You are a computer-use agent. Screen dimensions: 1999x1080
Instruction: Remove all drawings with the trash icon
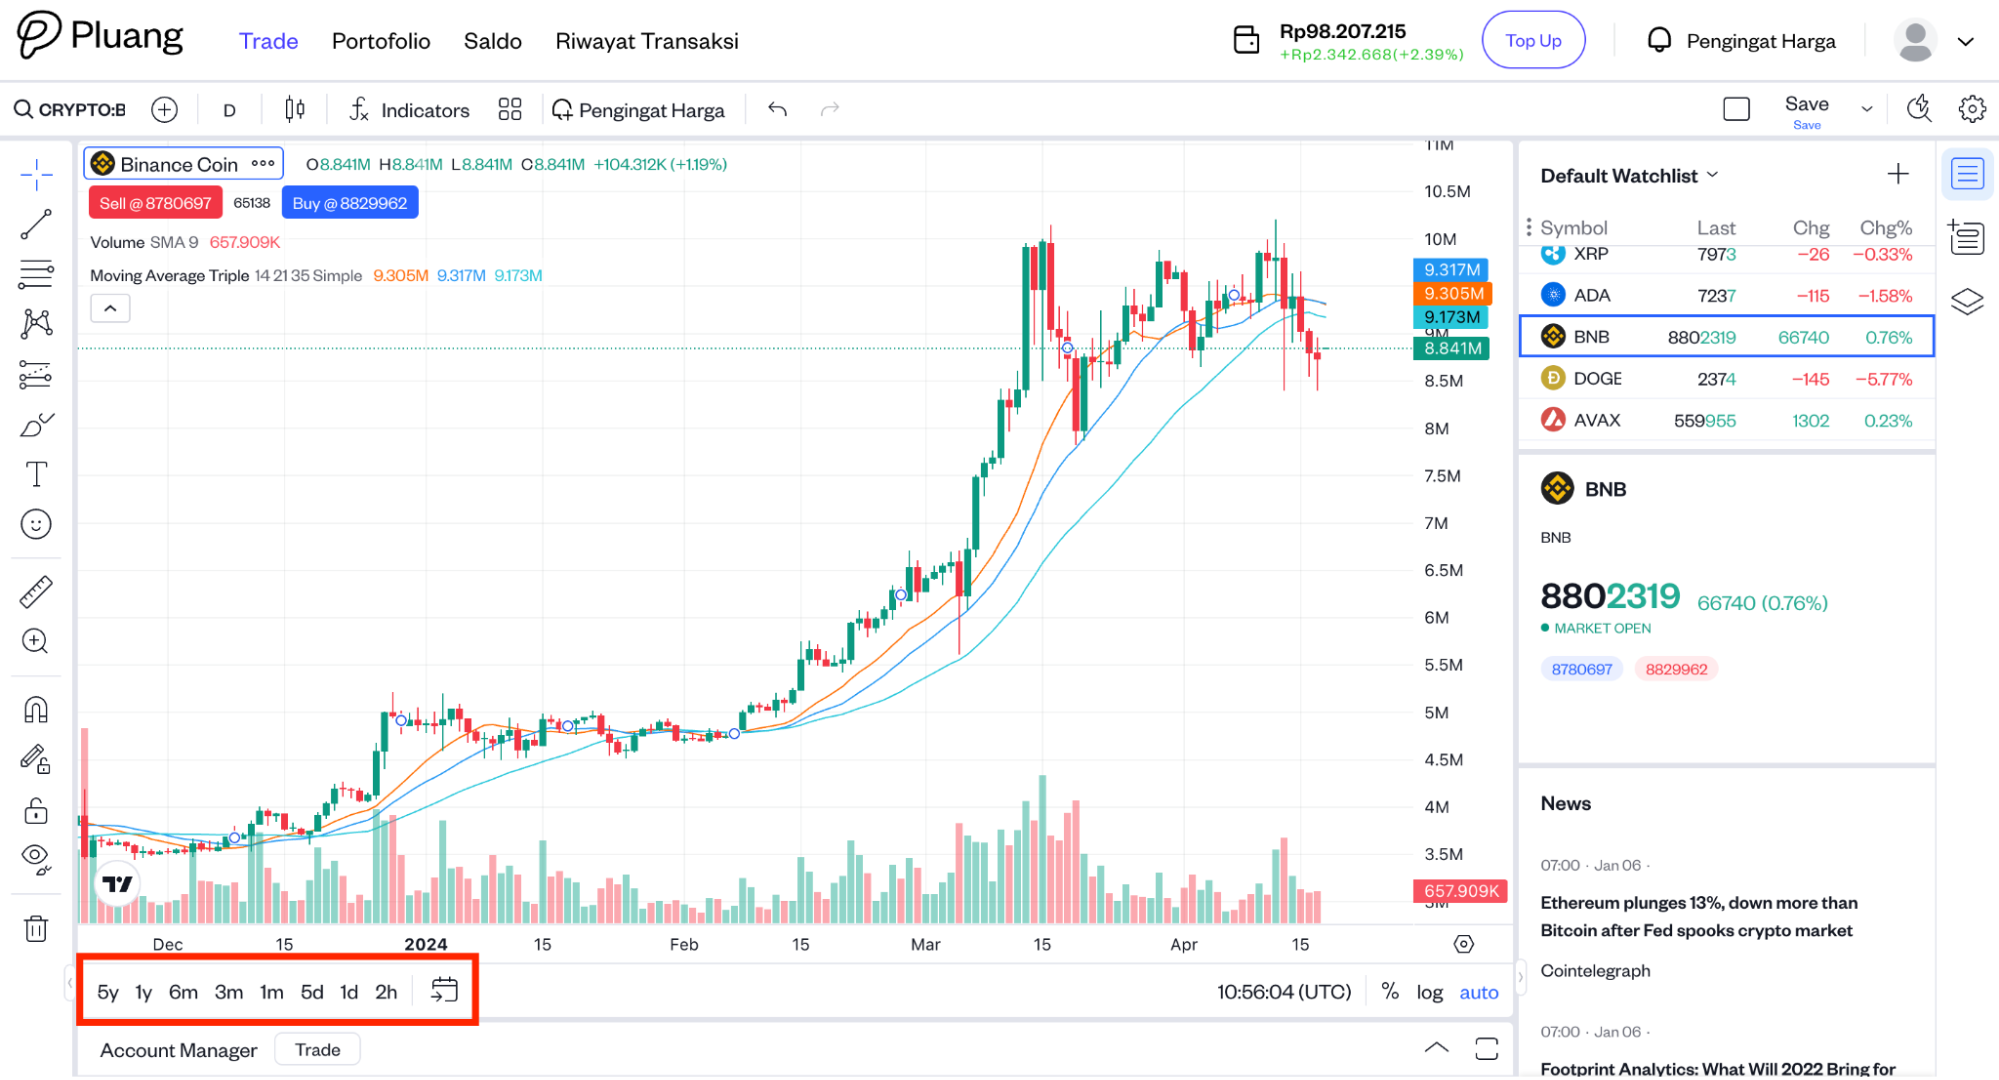[36, 928]
